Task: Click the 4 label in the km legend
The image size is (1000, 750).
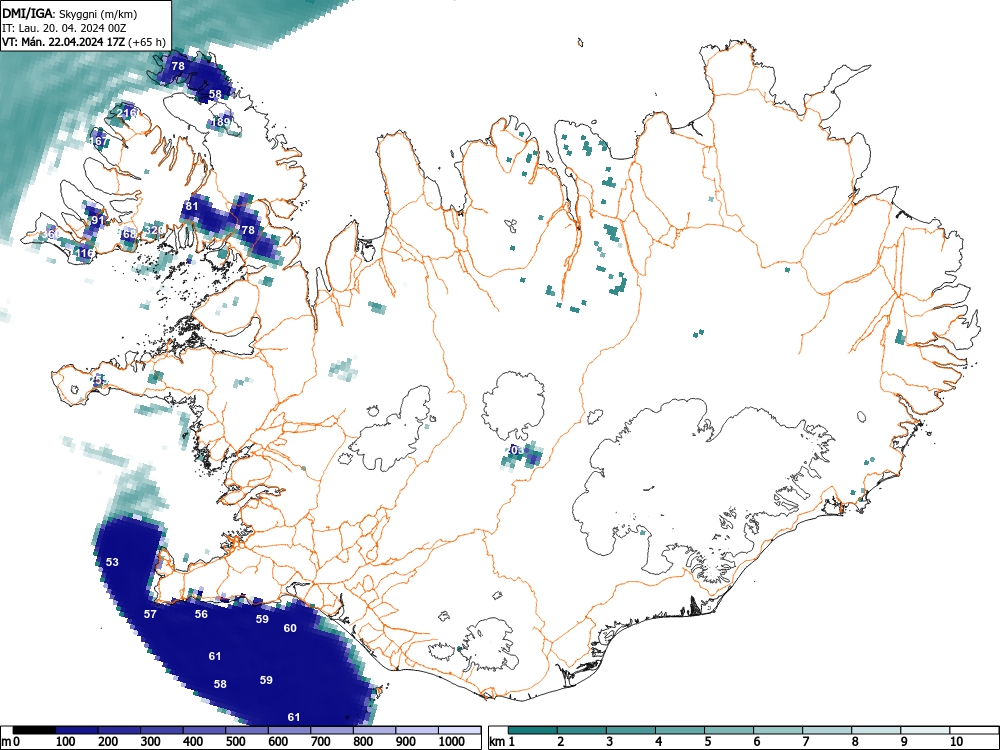Action: point(659,742)
